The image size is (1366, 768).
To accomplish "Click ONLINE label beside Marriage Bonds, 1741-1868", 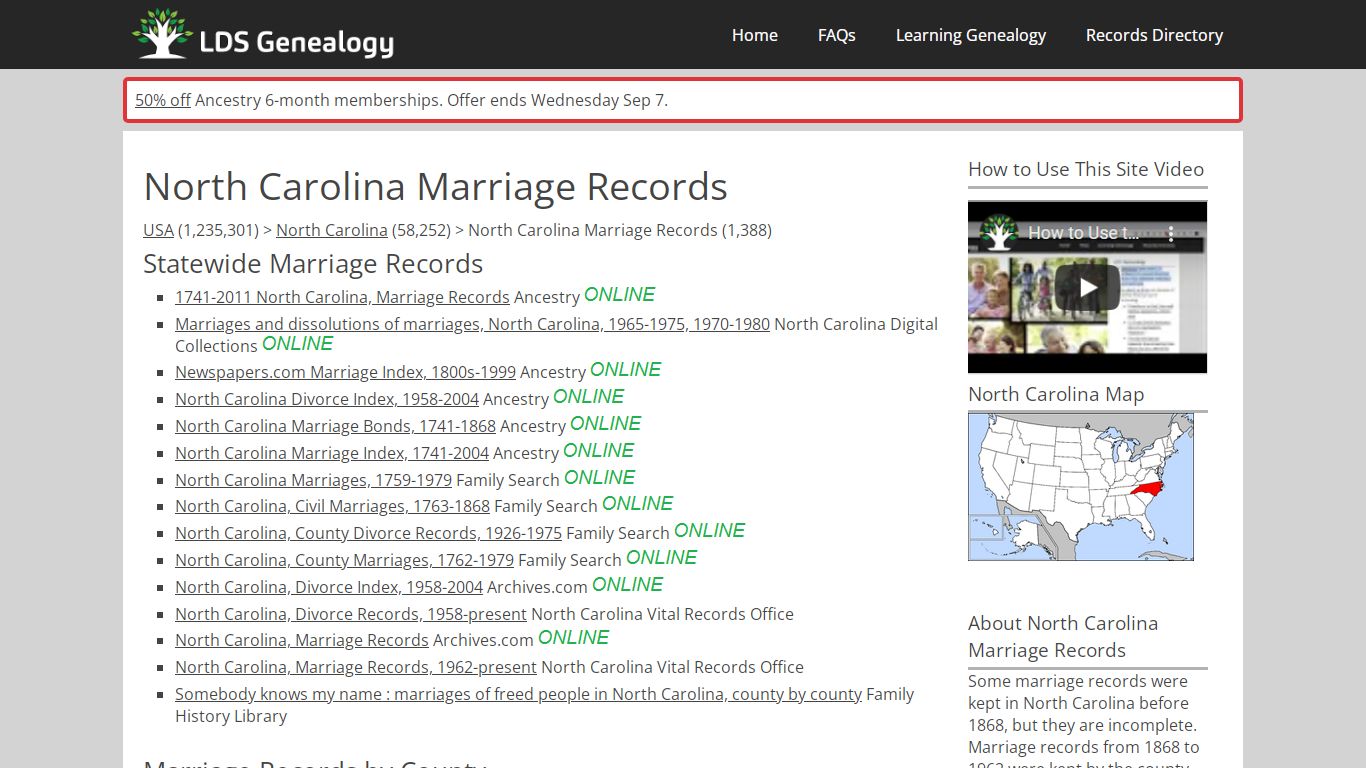I will (x=605, y=423).
